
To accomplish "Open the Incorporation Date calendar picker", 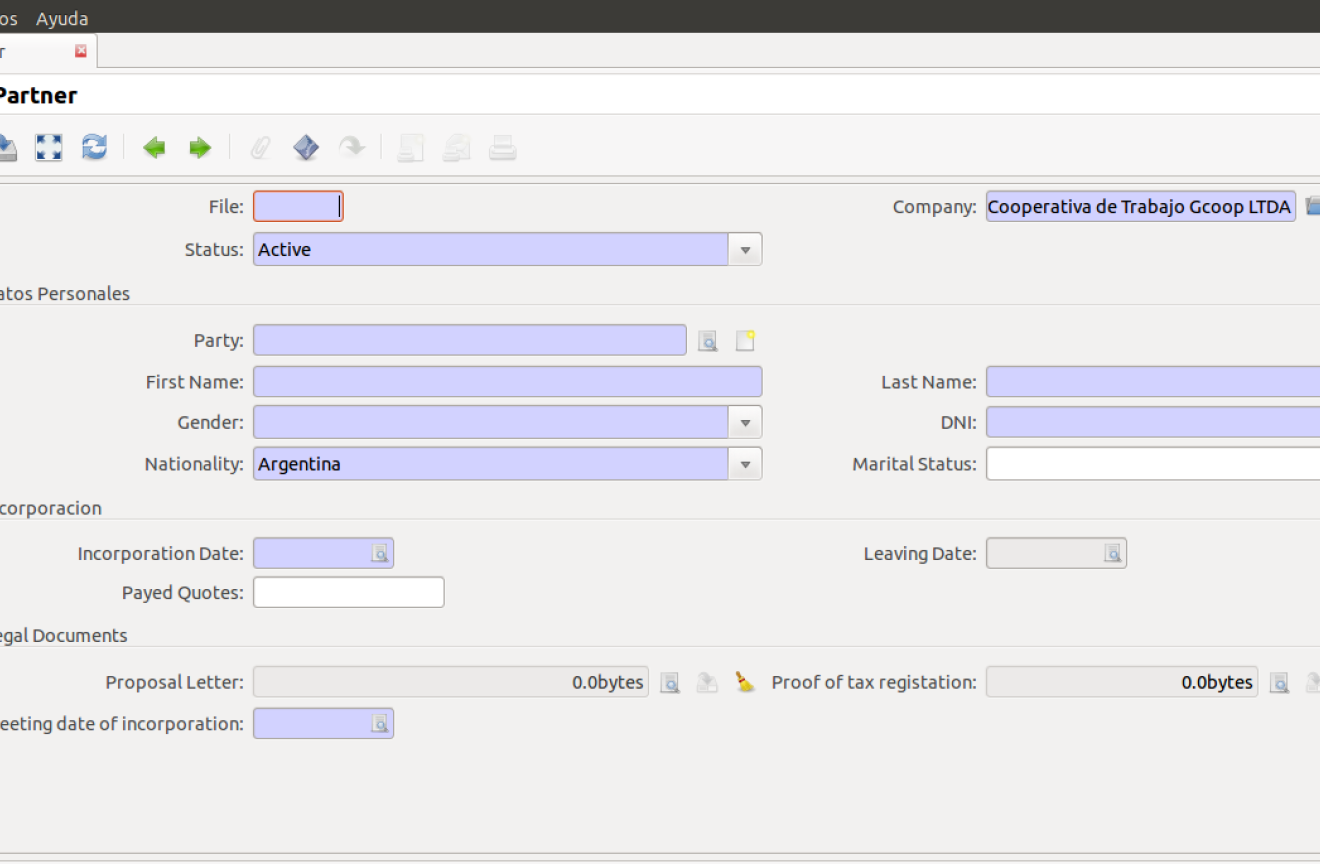I will coord(380,553).
